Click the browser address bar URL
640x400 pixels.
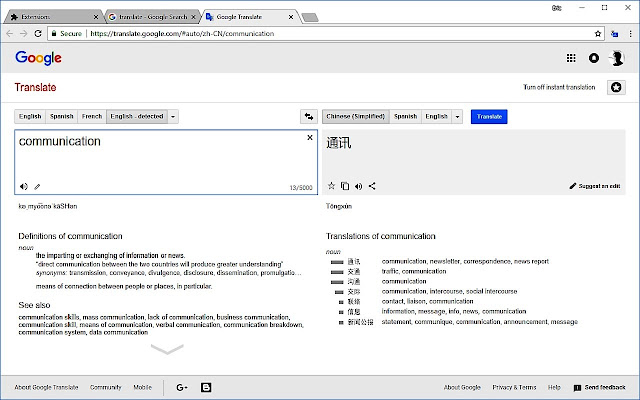pos(182,33)
